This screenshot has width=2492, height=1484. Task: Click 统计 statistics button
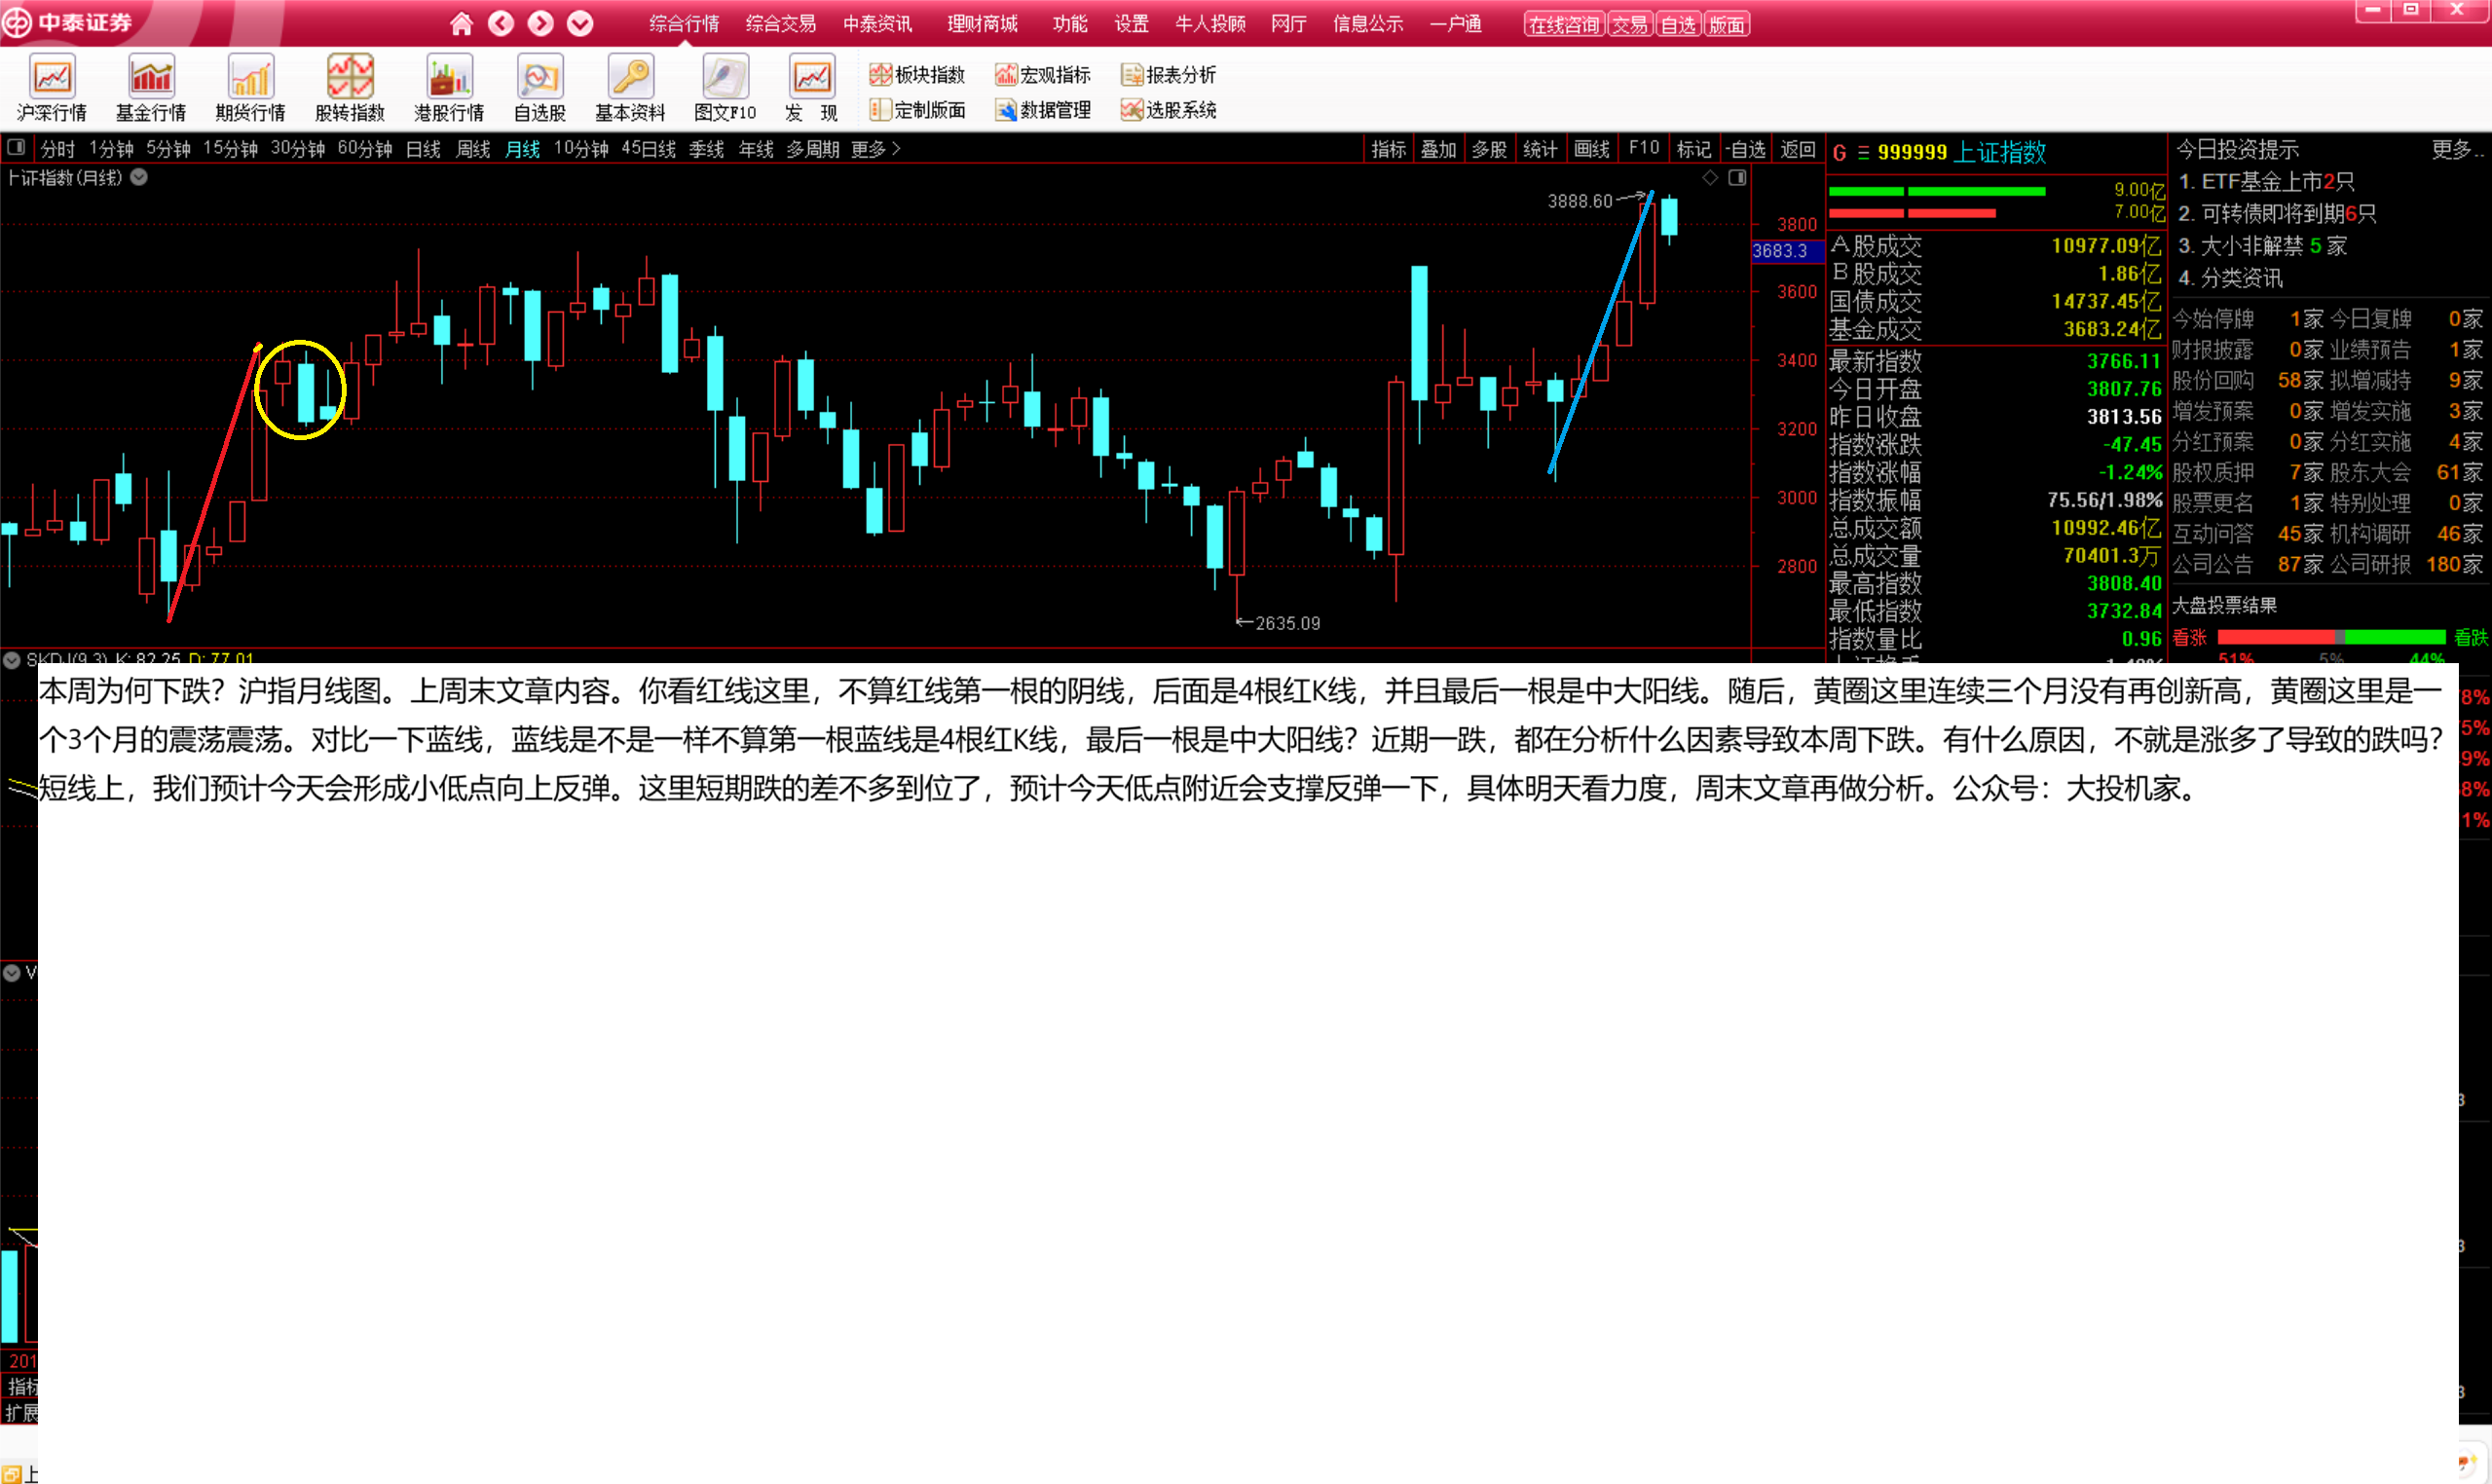pyautogui.click(x=1540, y=149)
